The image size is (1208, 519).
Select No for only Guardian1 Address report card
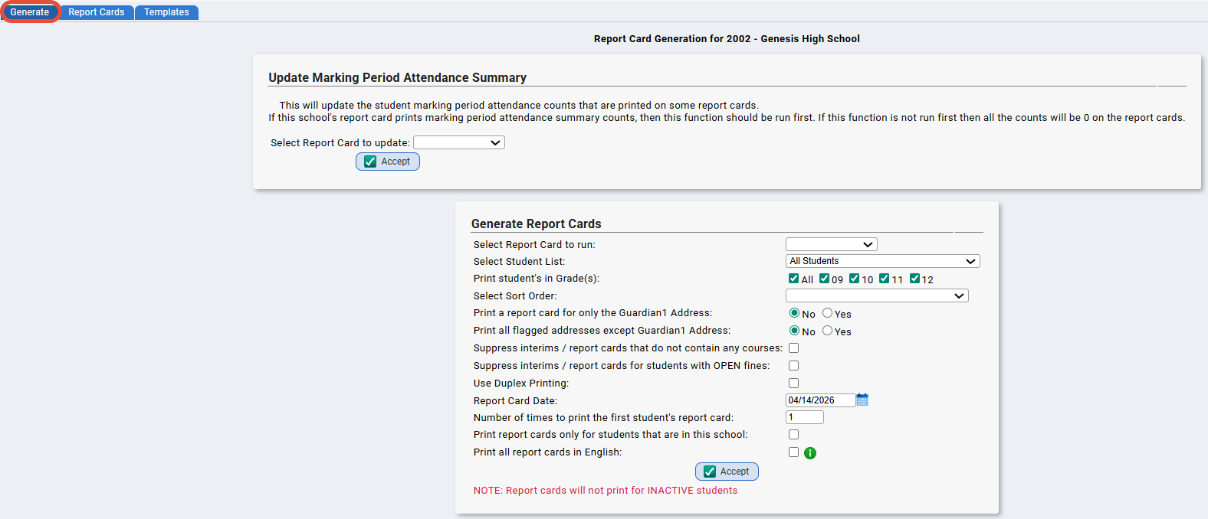tap(795, 314)
